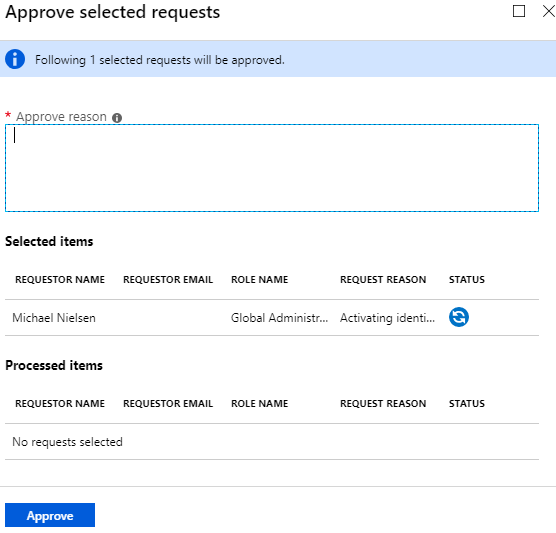Close the Approve selected requests pane
556x533 pixels.
pos(549,11)
